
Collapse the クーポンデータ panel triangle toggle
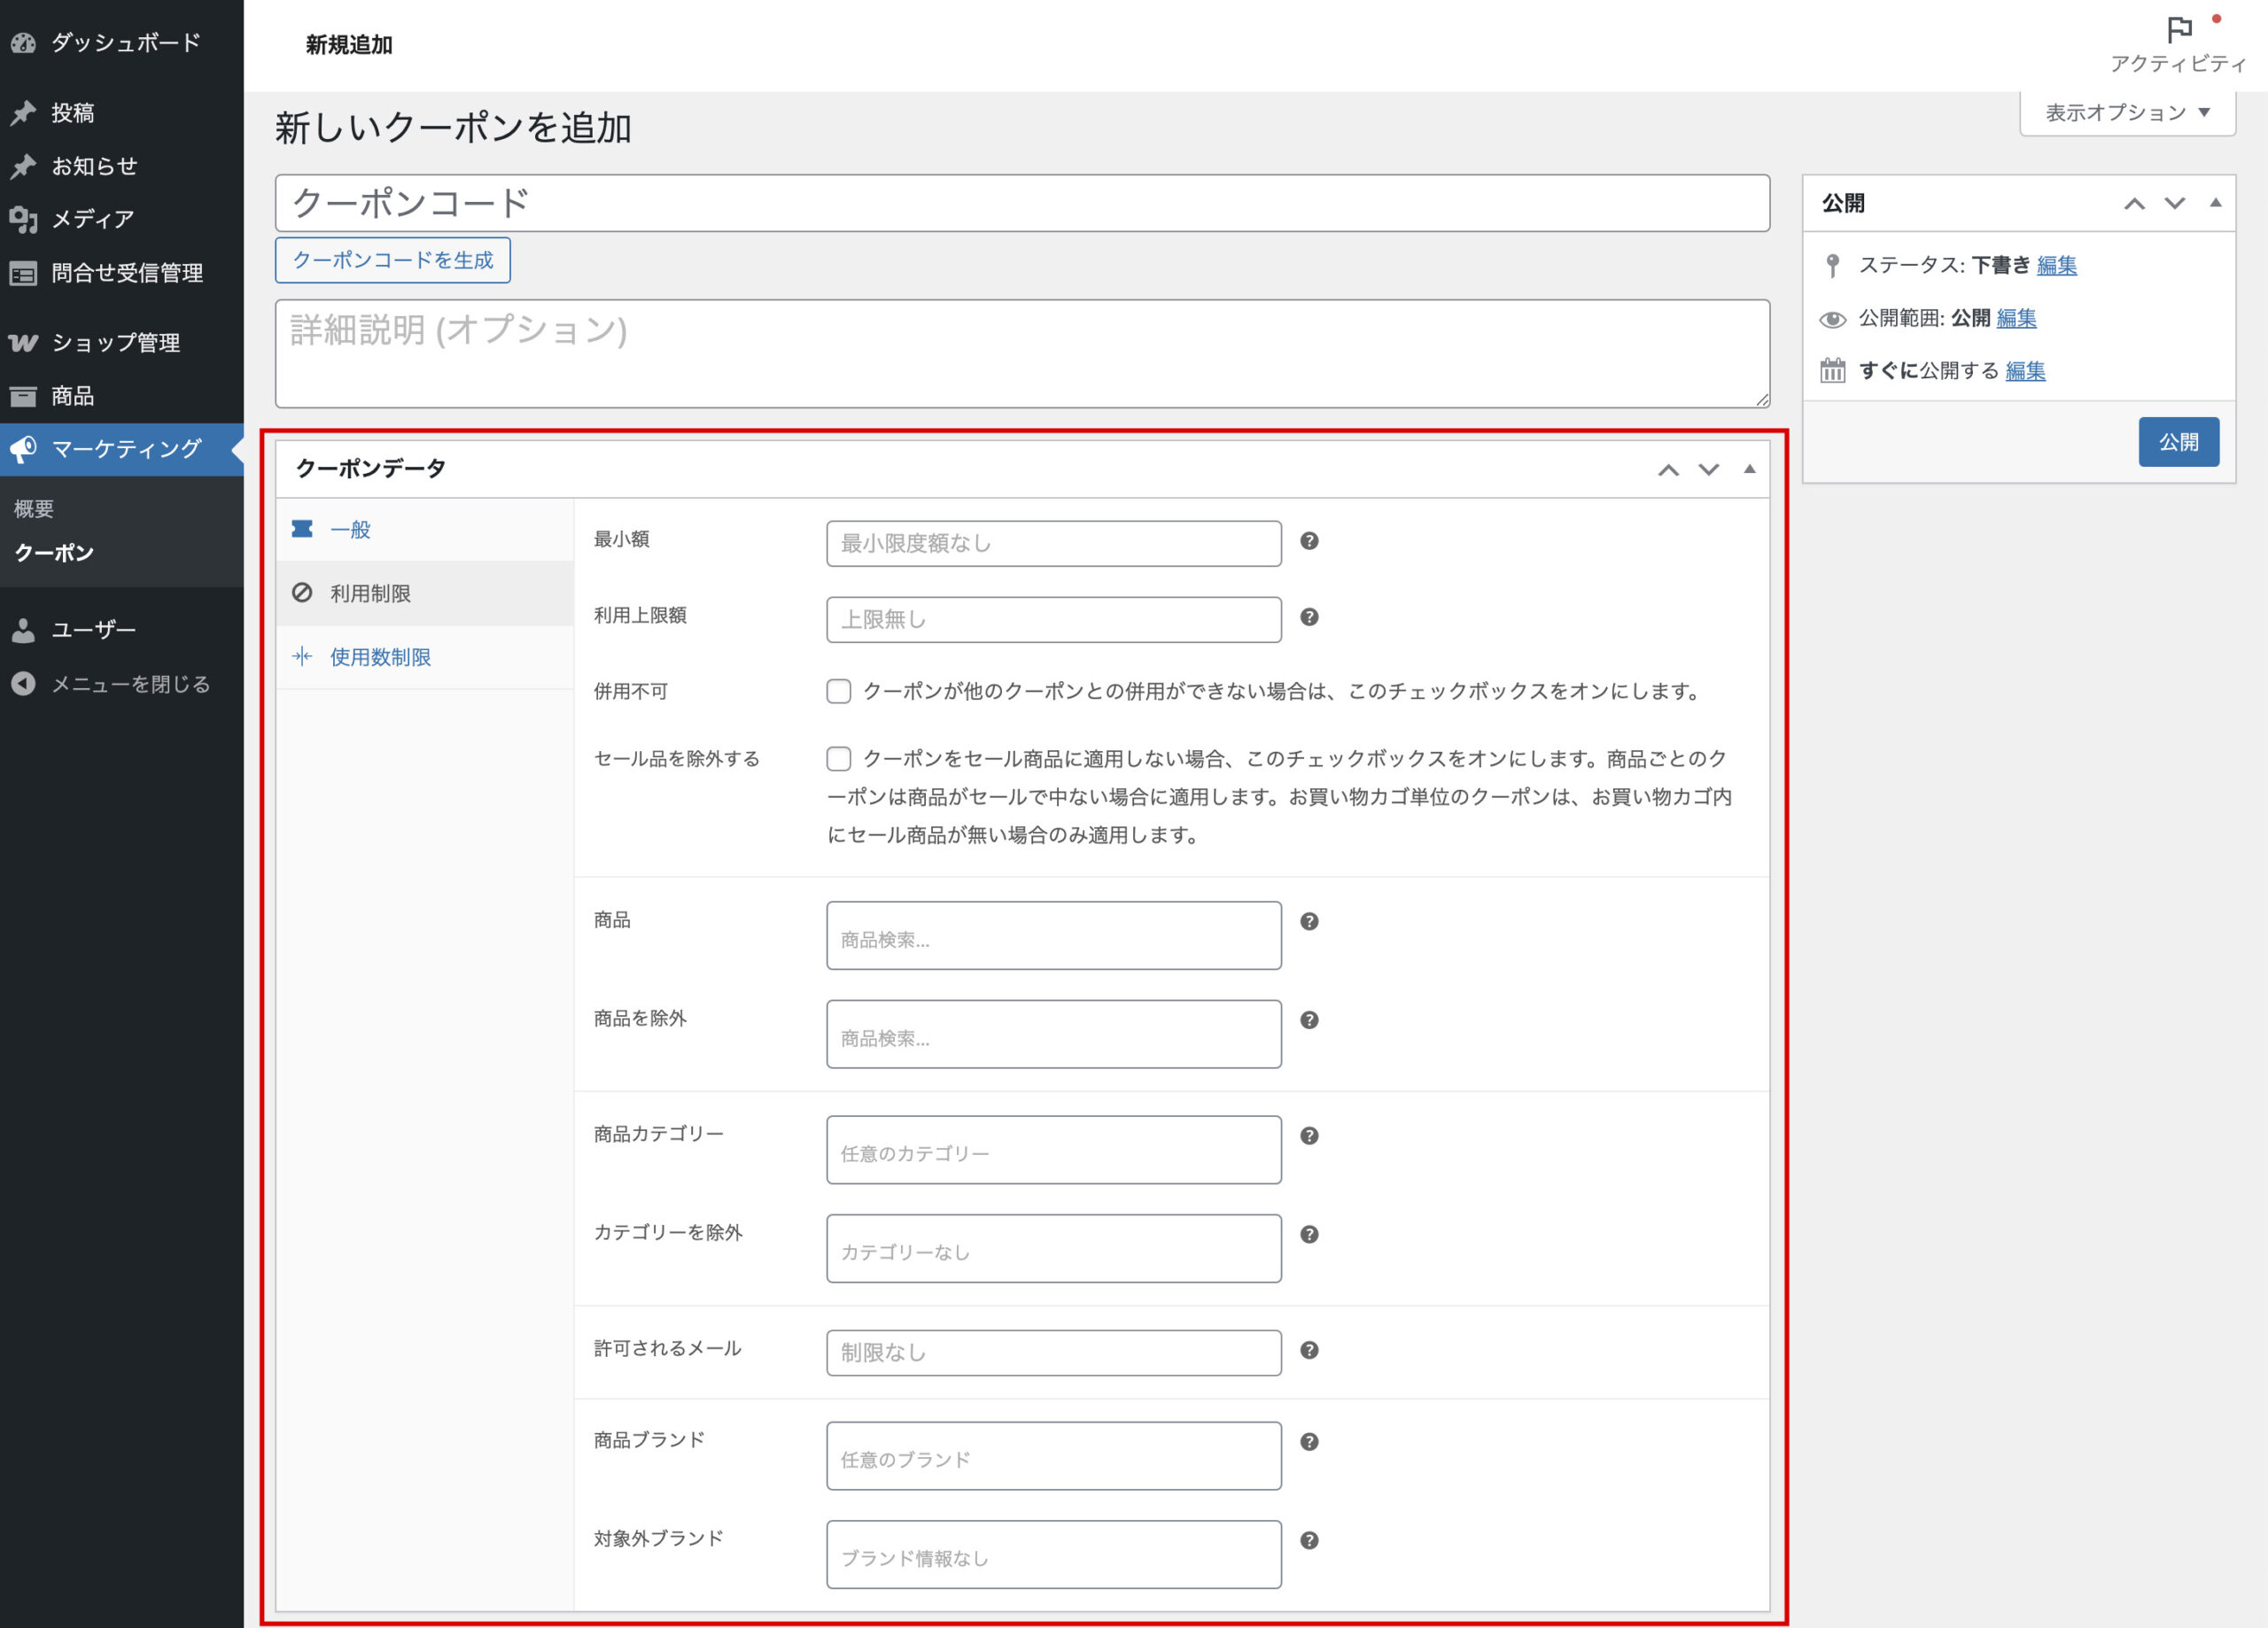coord(1749,469)
